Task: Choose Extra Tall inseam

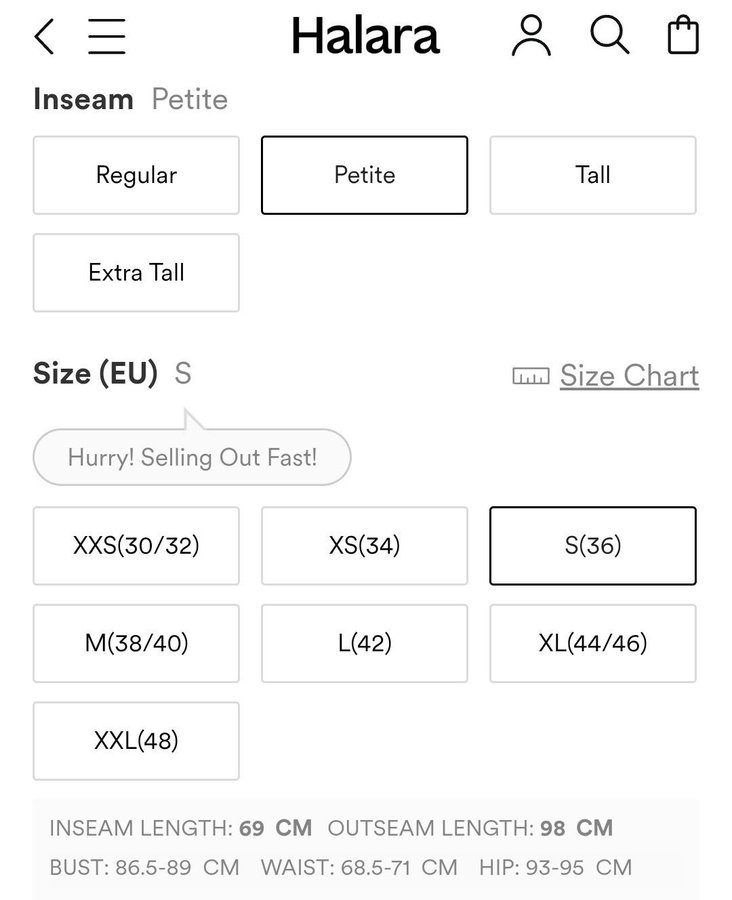Action: pos(136,273)
